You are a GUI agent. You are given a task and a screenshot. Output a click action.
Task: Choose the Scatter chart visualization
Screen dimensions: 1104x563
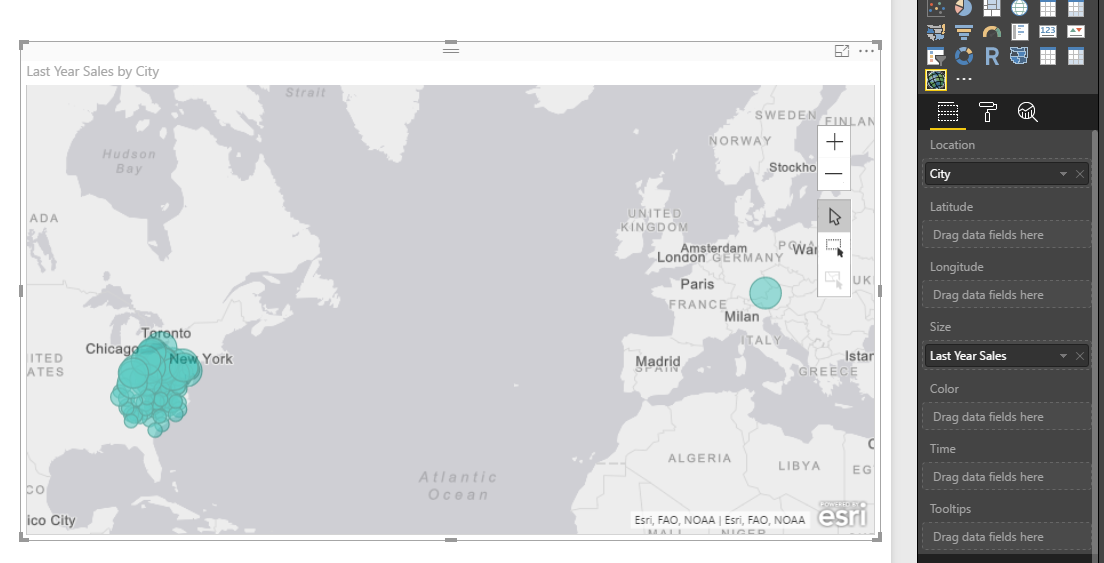pyautogui.click(x=936, y=8)
